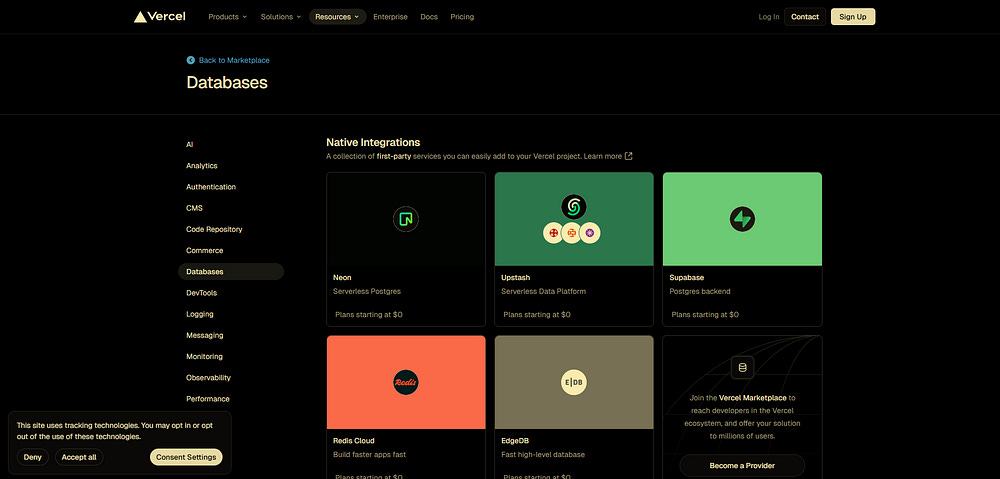Click 'Fast high-level database' under EdgeDB
1000x479 pixels.
click(543, 455)
